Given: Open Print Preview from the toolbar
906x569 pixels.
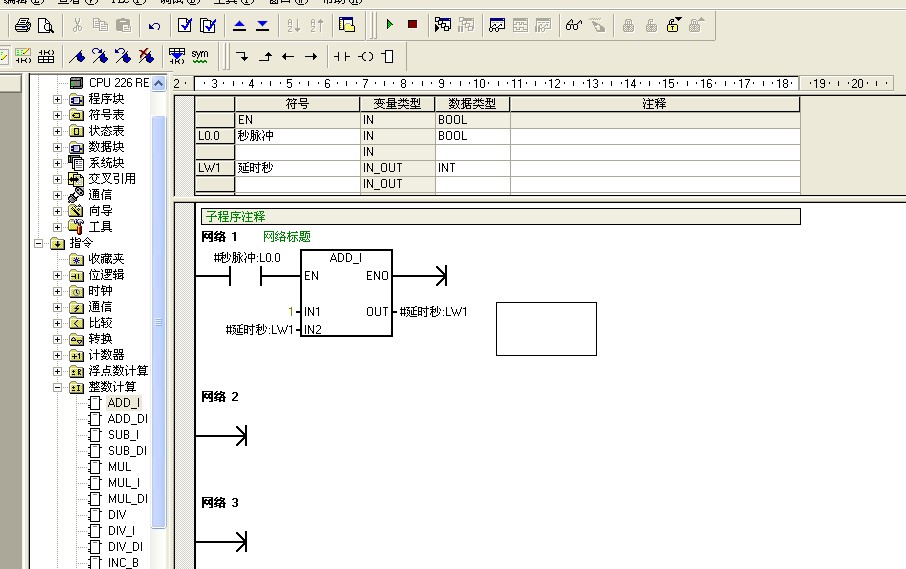Looking at the screenshot, I should point(46,25).
